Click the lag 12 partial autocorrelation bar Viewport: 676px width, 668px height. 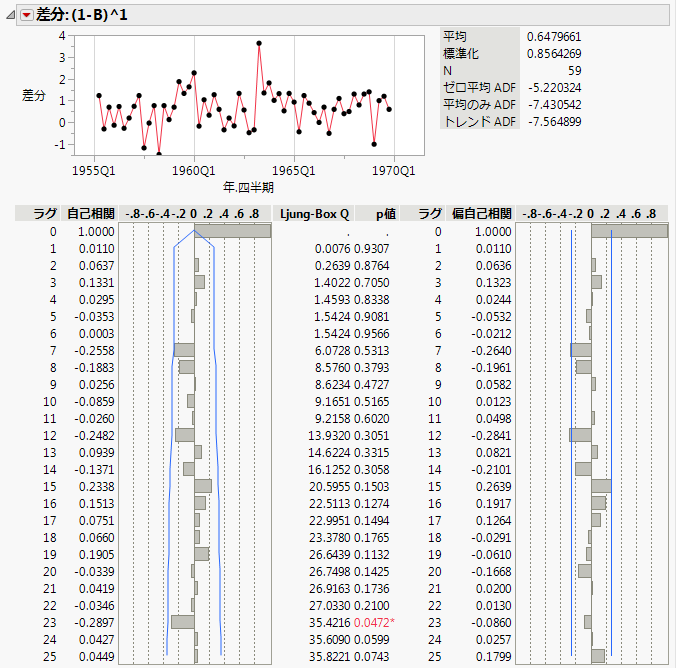pyautogui.click(x=580, y=435)
